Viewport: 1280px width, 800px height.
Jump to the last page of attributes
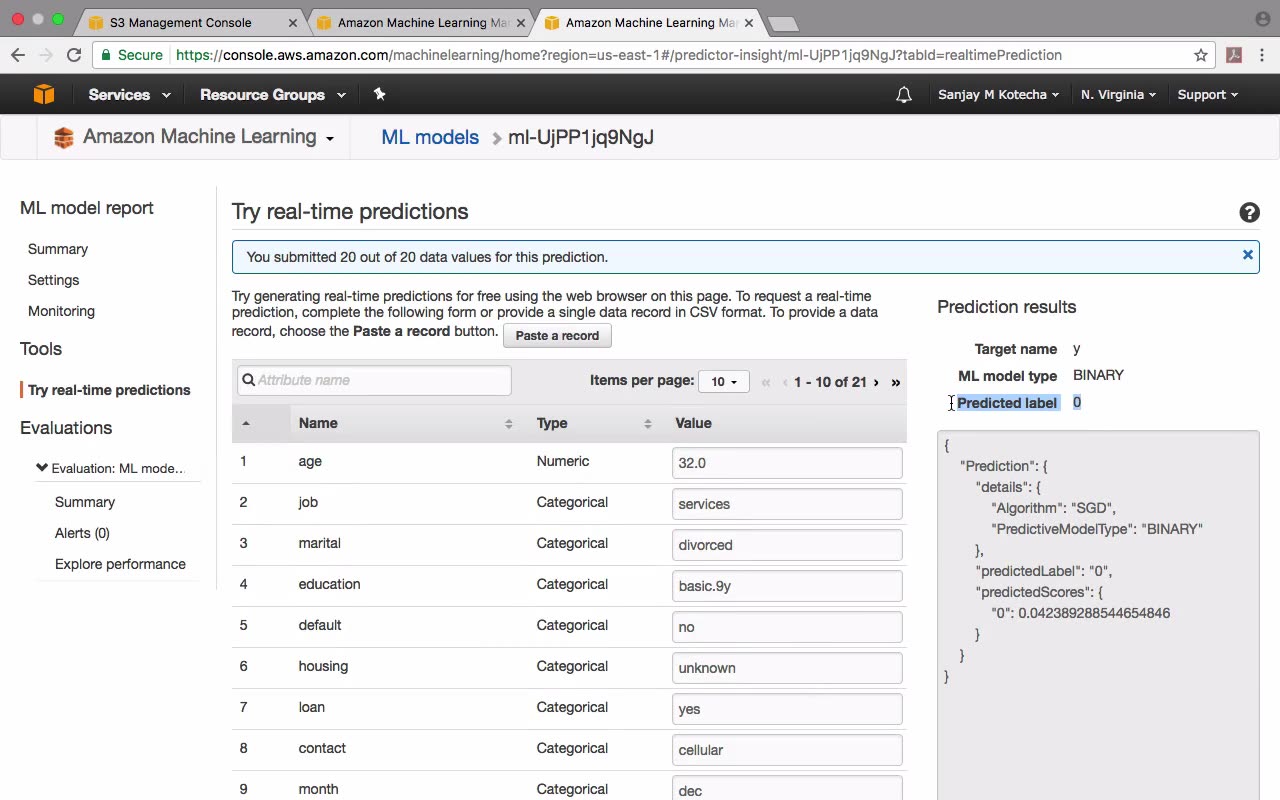click(895, 382)
